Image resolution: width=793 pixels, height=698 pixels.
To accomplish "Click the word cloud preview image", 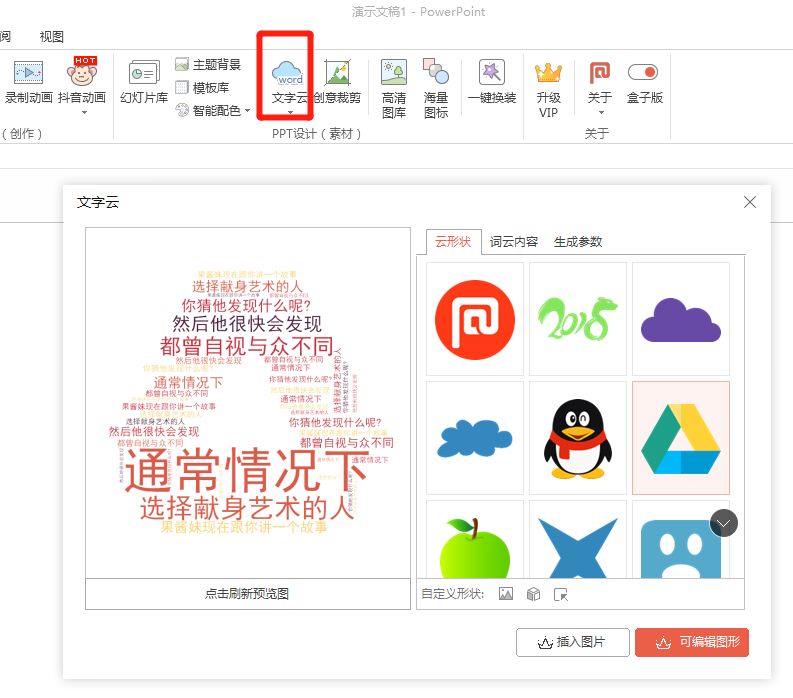I will tap(248, 403).
